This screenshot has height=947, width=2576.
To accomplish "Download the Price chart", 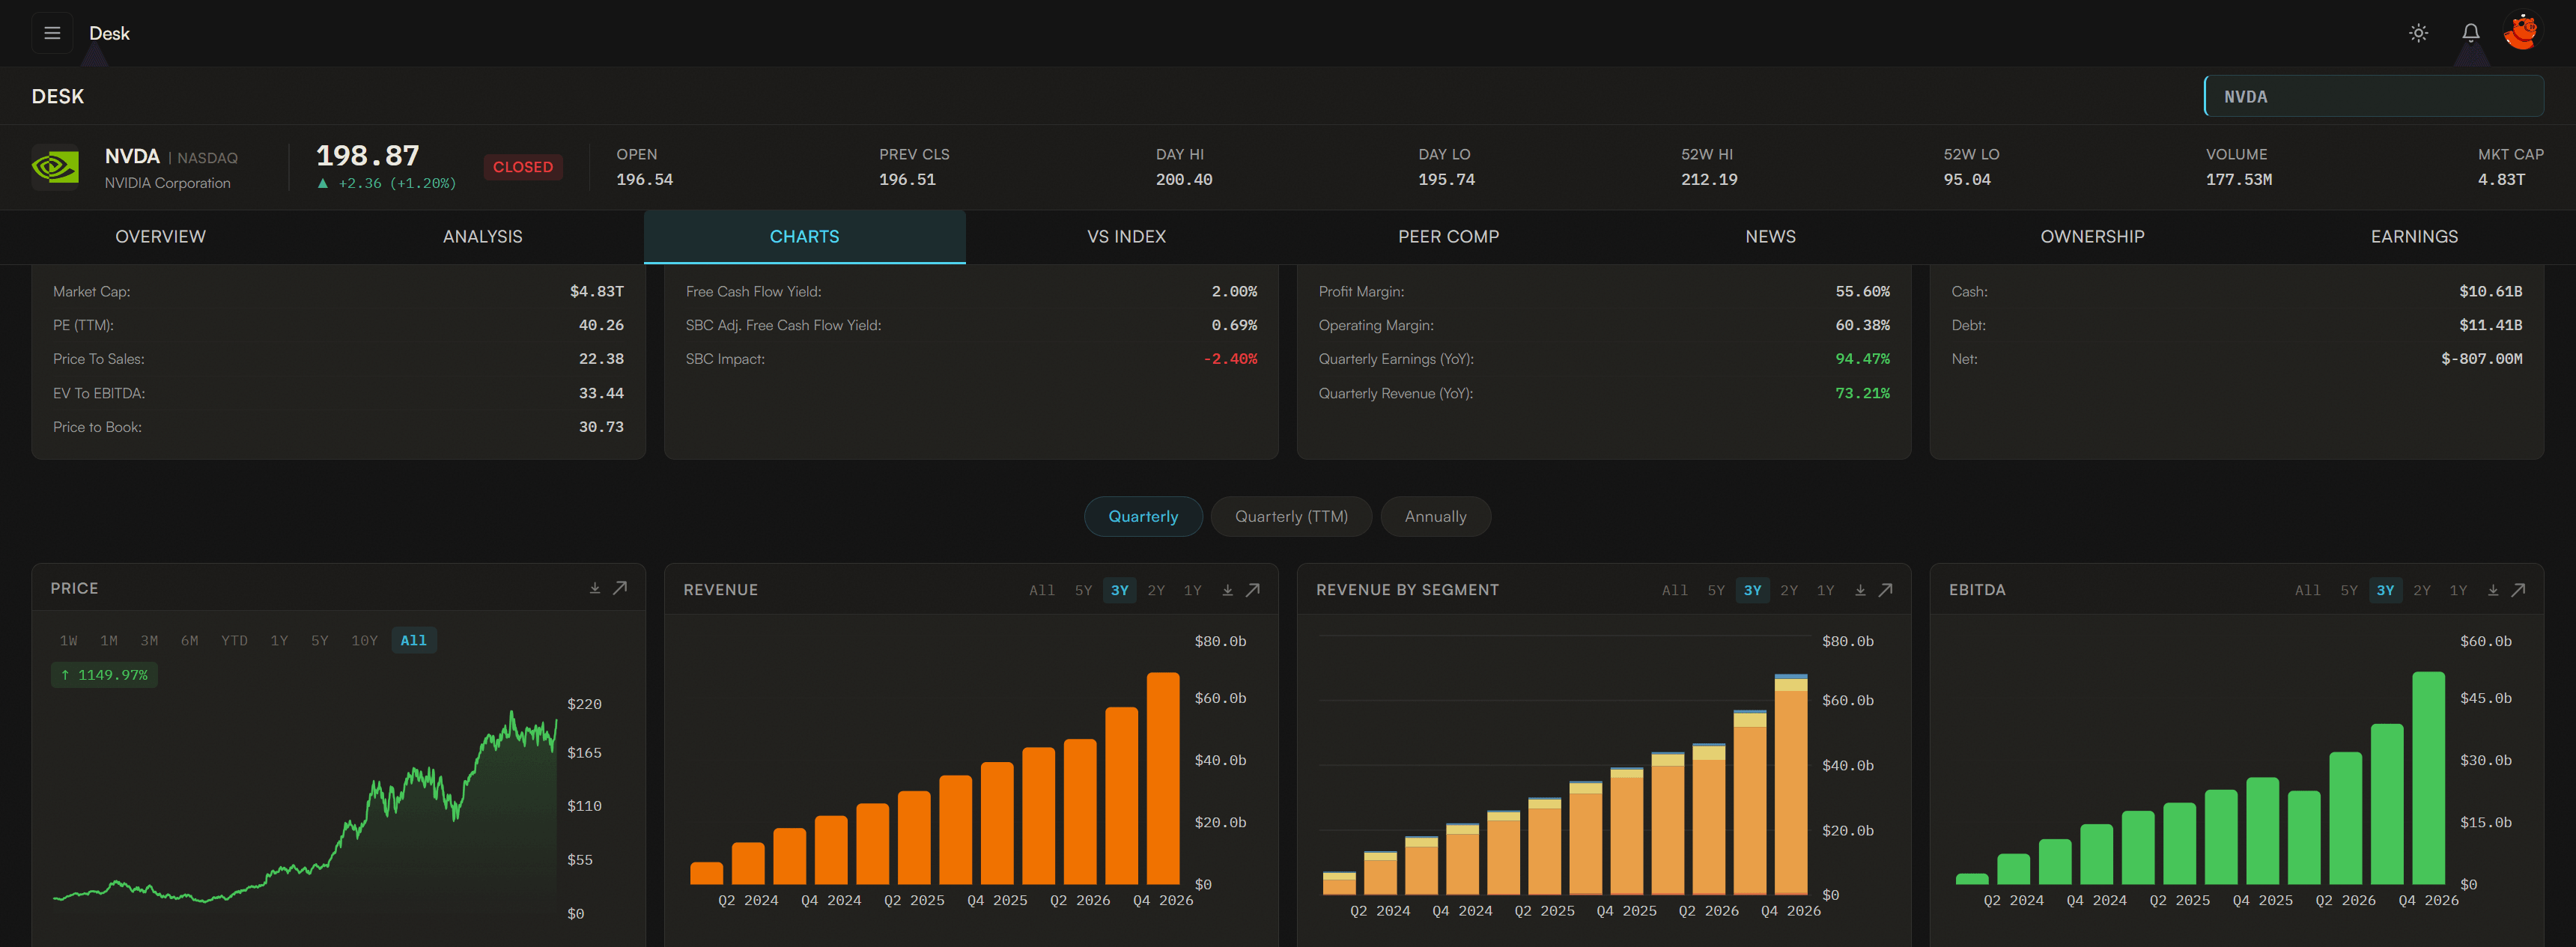I will point(595,588).
